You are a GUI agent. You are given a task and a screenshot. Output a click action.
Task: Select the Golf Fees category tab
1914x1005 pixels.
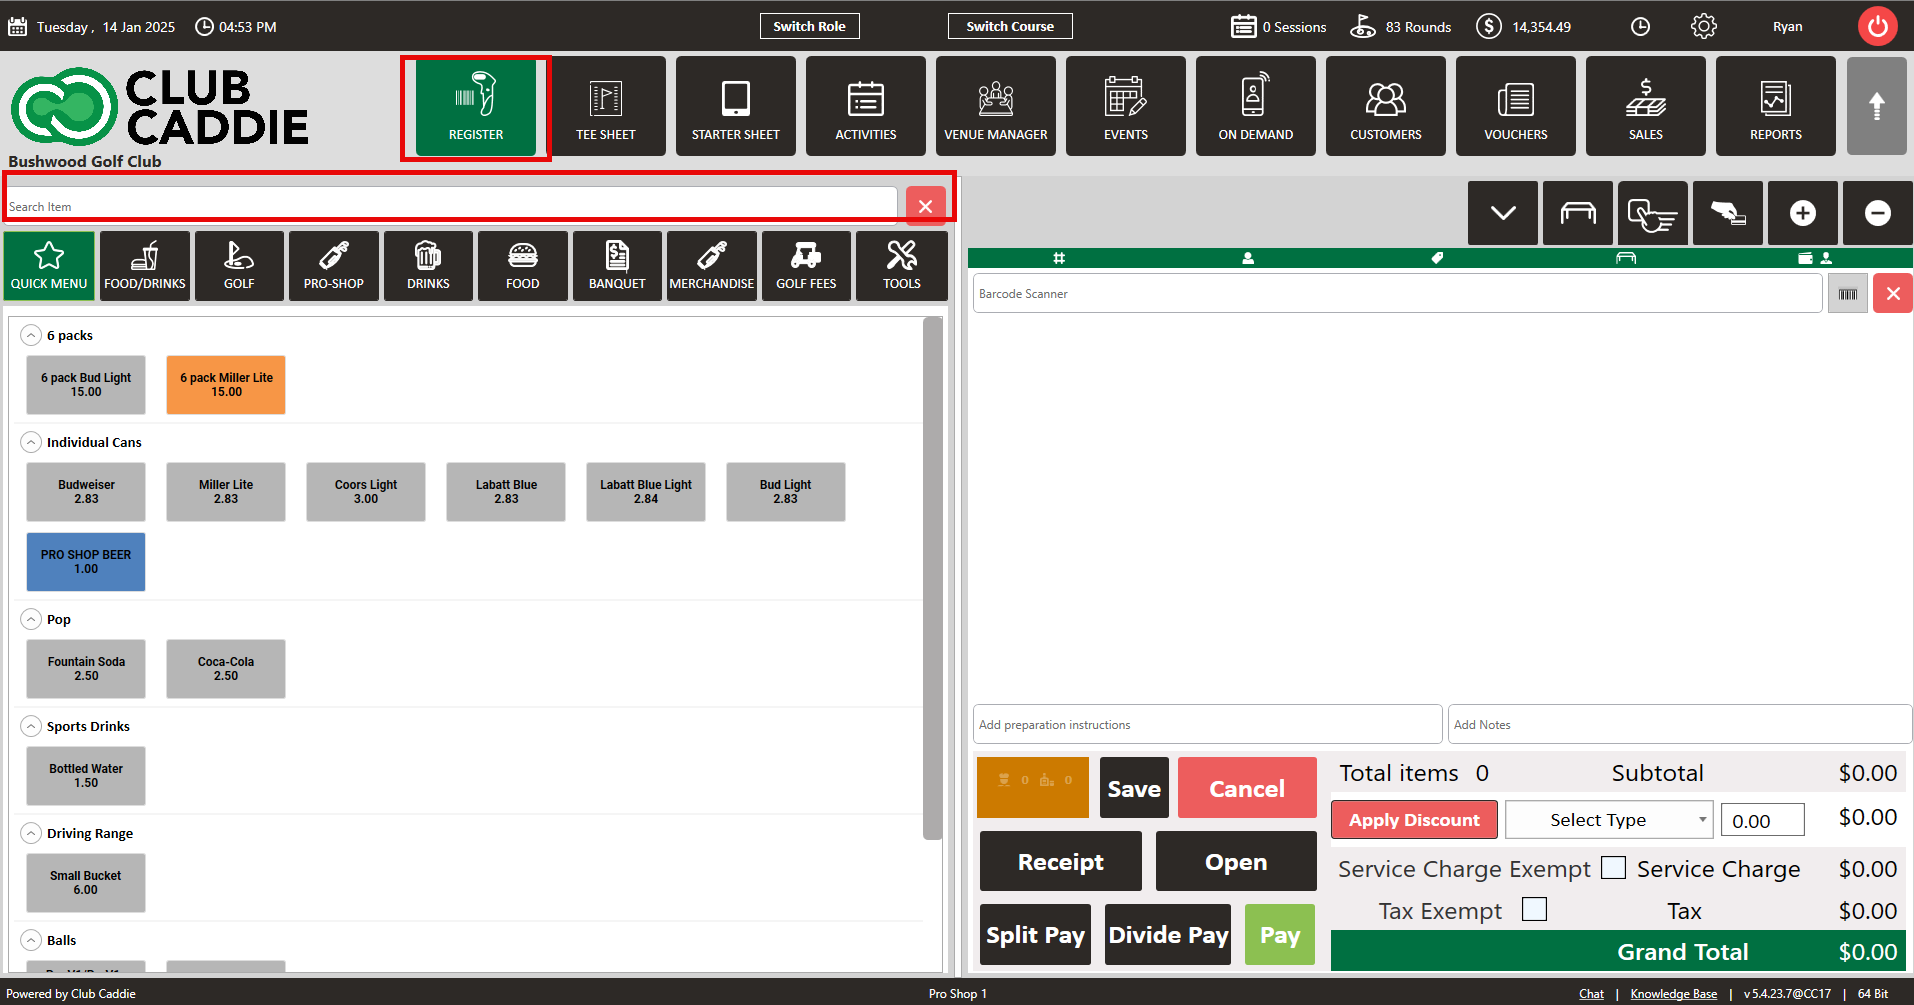[x=806, y=266]
